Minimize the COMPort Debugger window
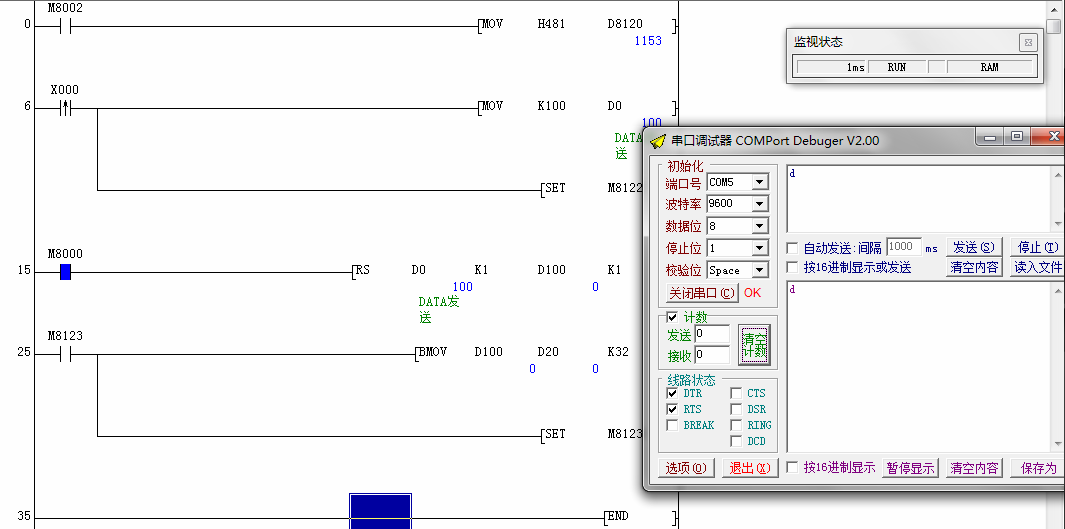The width and height of the screenshot is (1065, 529). (990, 137)
